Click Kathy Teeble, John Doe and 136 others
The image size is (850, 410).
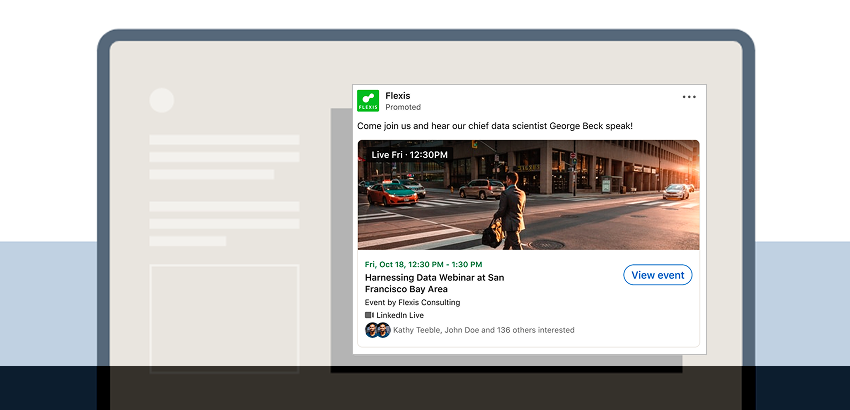coord(484,330)
